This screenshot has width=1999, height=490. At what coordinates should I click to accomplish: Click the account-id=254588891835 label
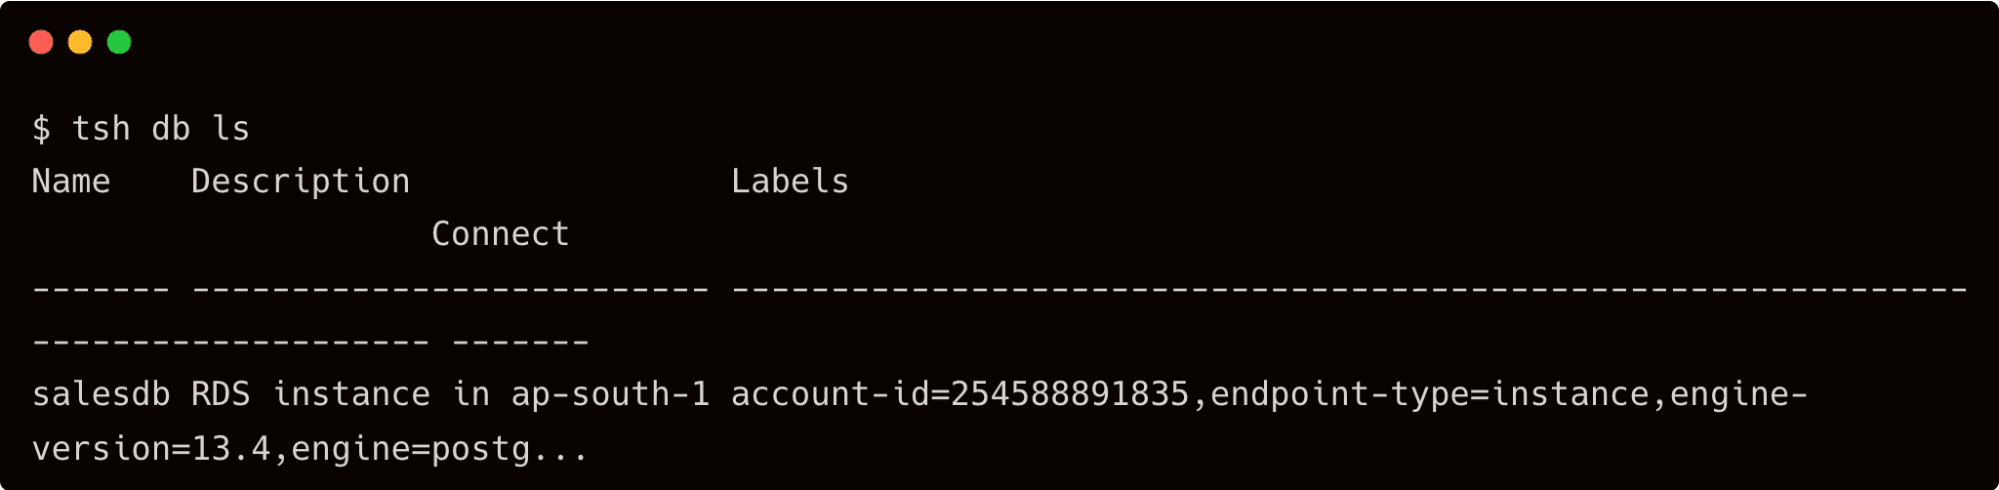pos(960,394)
